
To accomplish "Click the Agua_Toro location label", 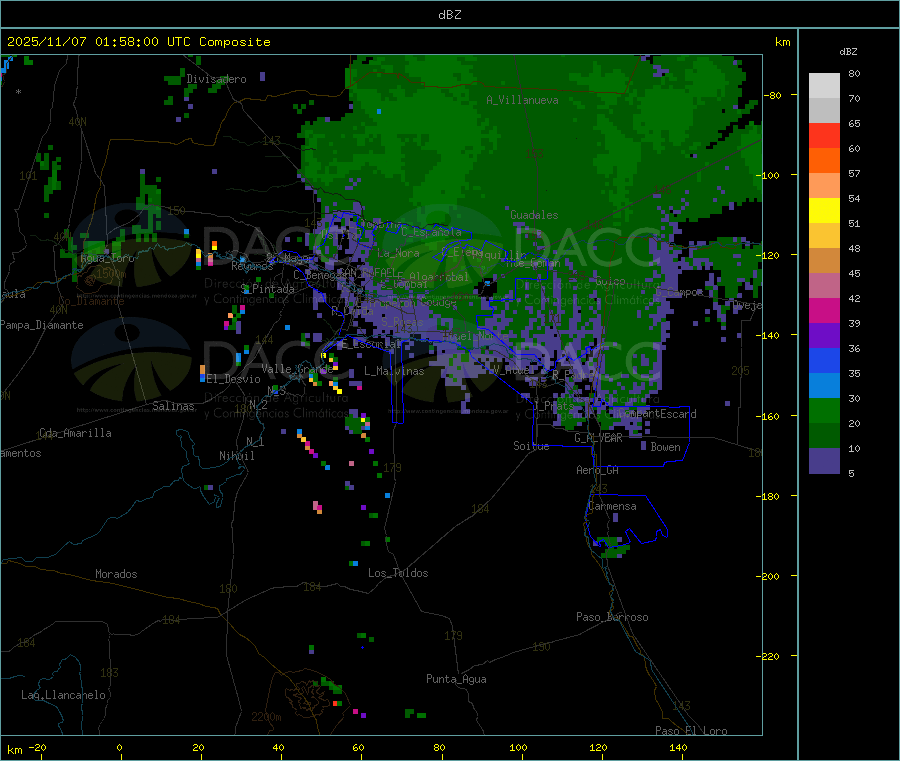I will click(107, 258).
